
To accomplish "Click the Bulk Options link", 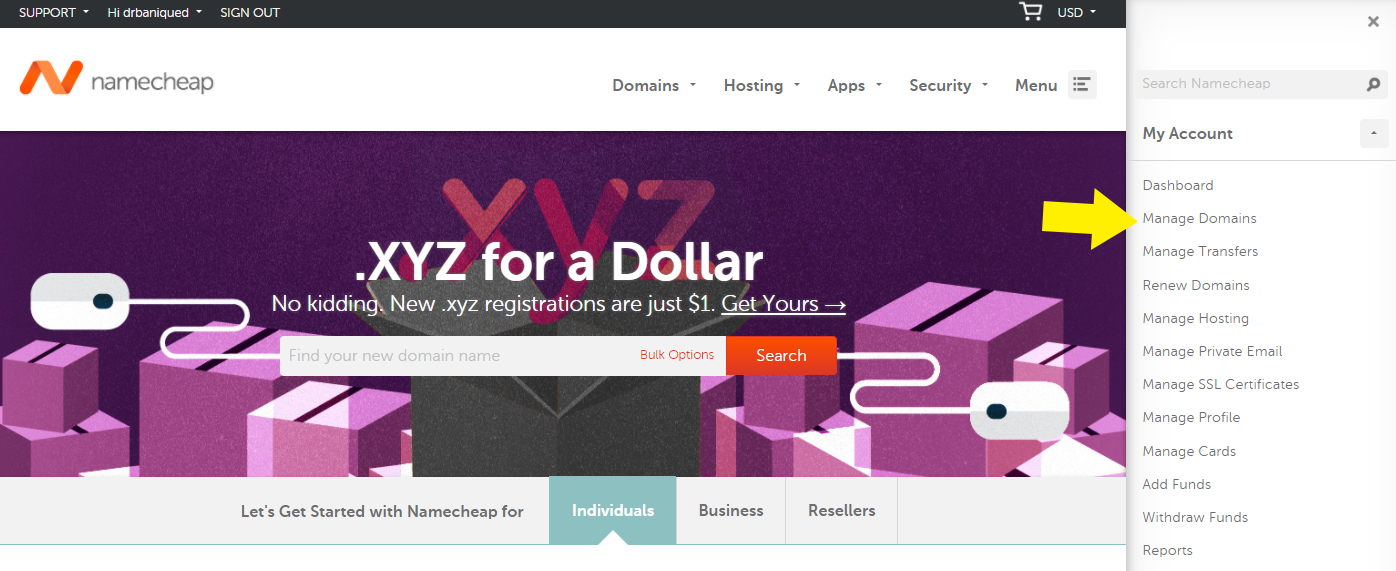I will [x=677, y=355].
